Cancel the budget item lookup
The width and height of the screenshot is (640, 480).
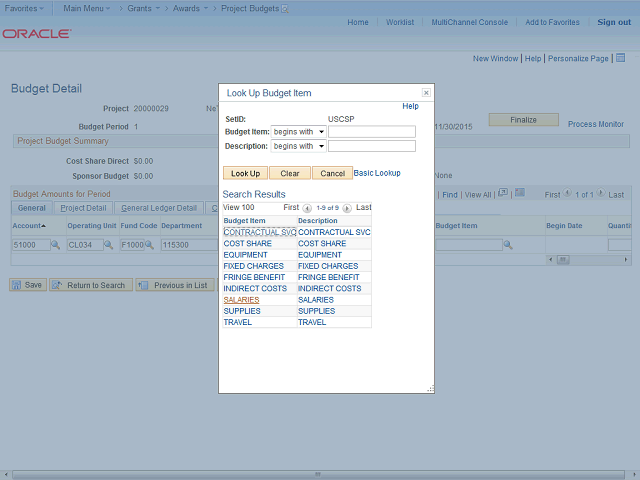point(332,173)
